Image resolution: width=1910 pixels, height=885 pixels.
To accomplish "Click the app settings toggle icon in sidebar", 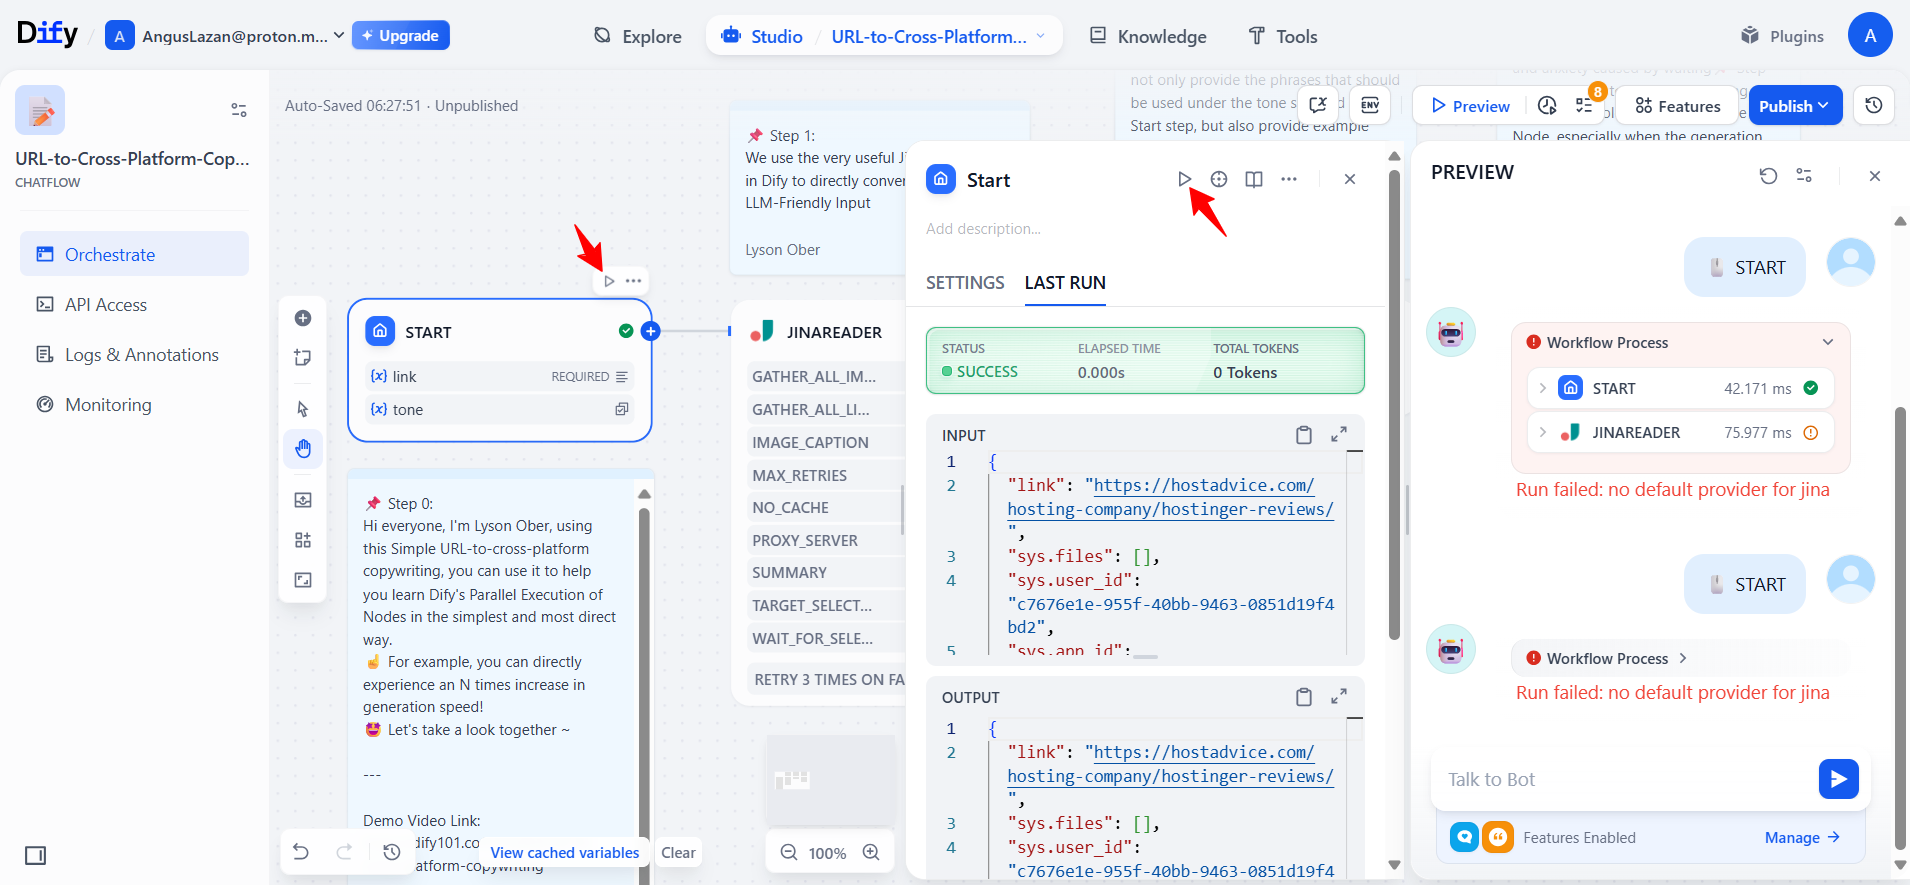I will pos(239,110).
